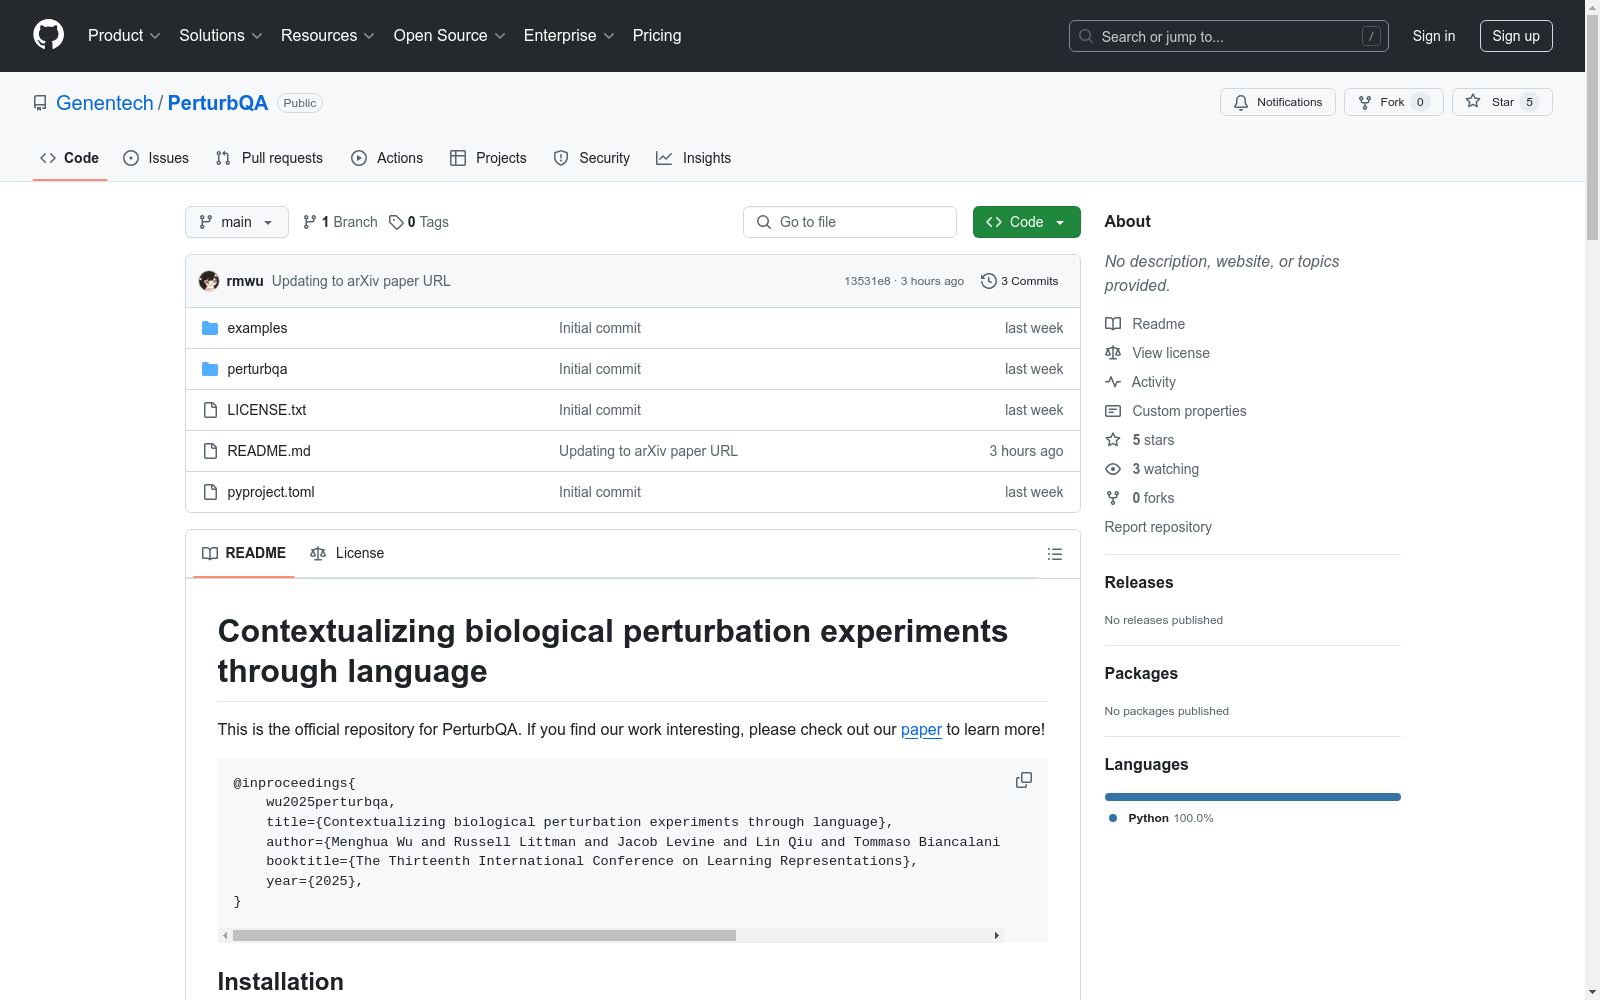Select the Code tab

70,158
